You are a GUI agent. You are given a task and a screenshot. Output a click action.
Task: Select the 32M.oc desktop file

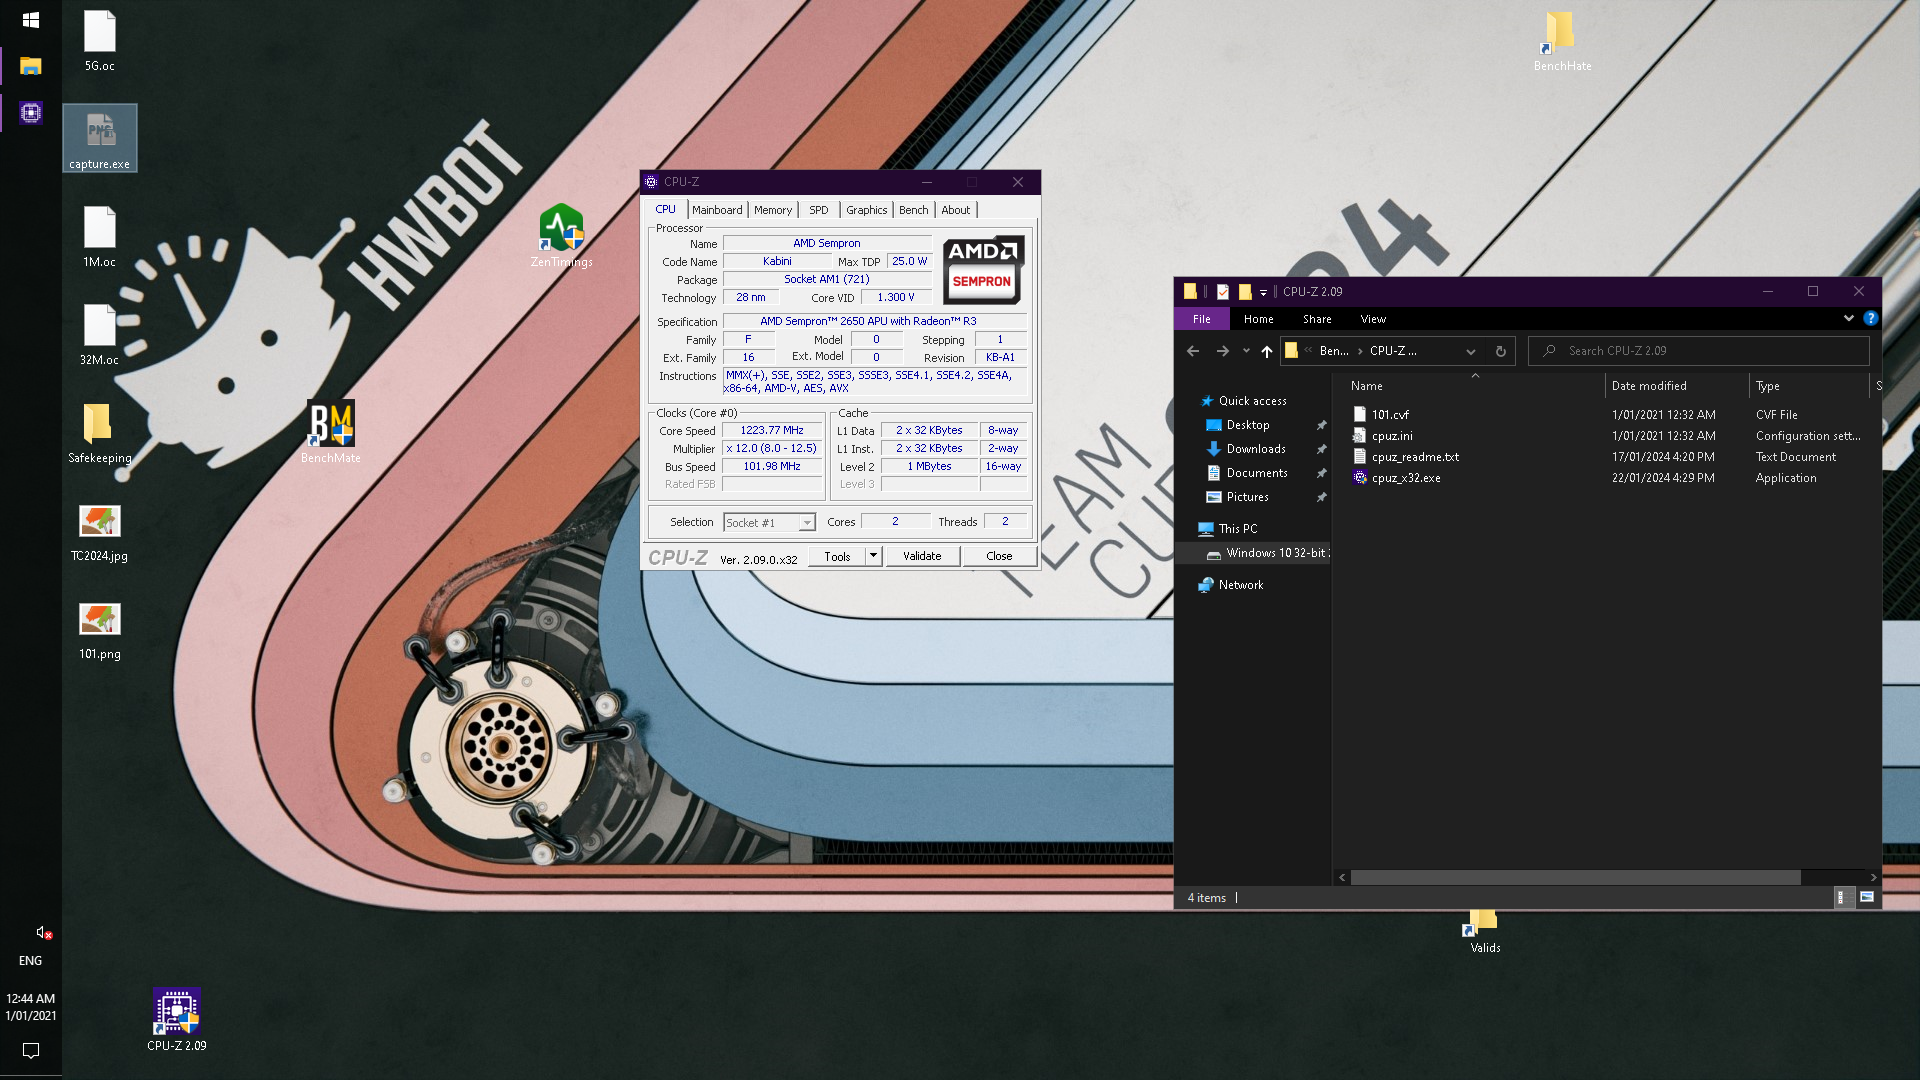(99, 335)
